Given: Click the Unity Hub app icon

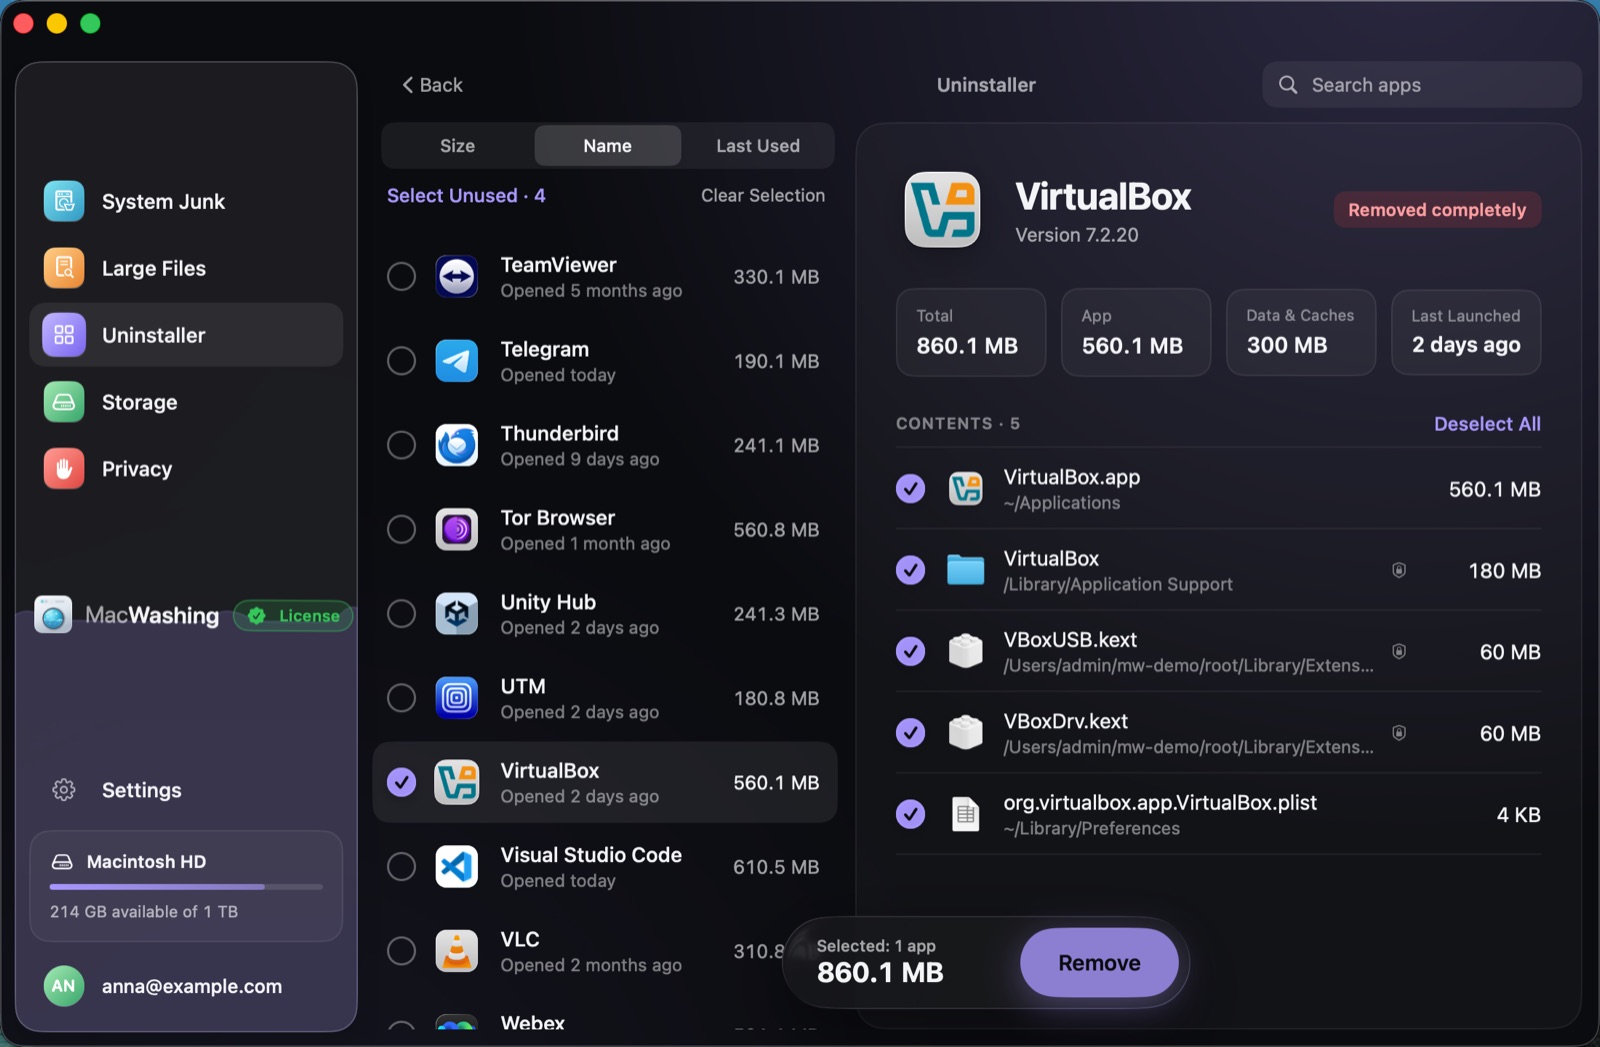Looking at the screenshot, I should click(457, 614).
